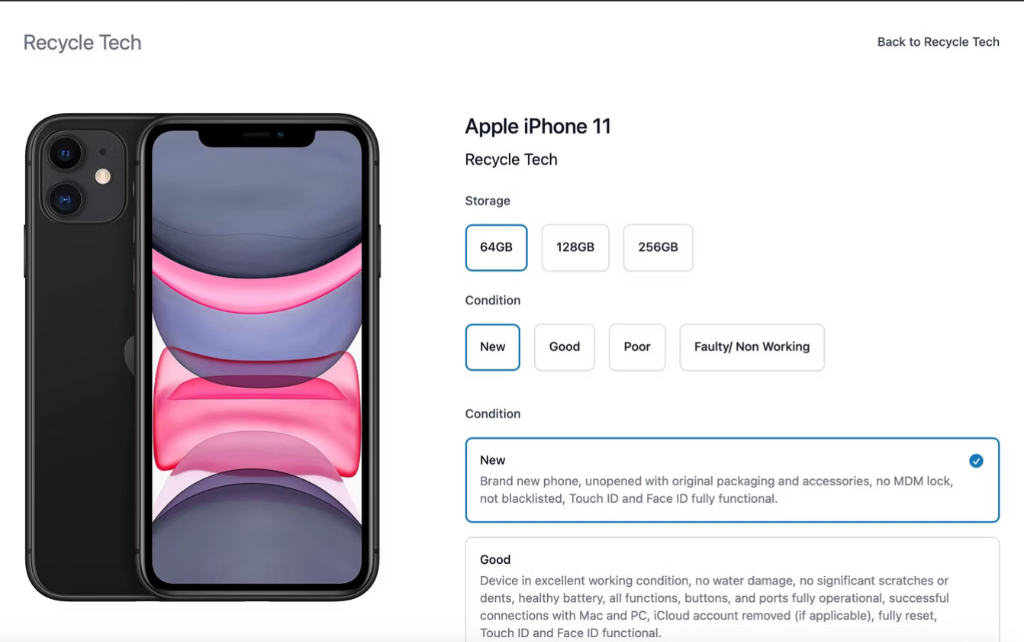The height and width of the screenshot is (642, 1024).
Task: Select 64GB storage option
Action: [x=496, y=248]
